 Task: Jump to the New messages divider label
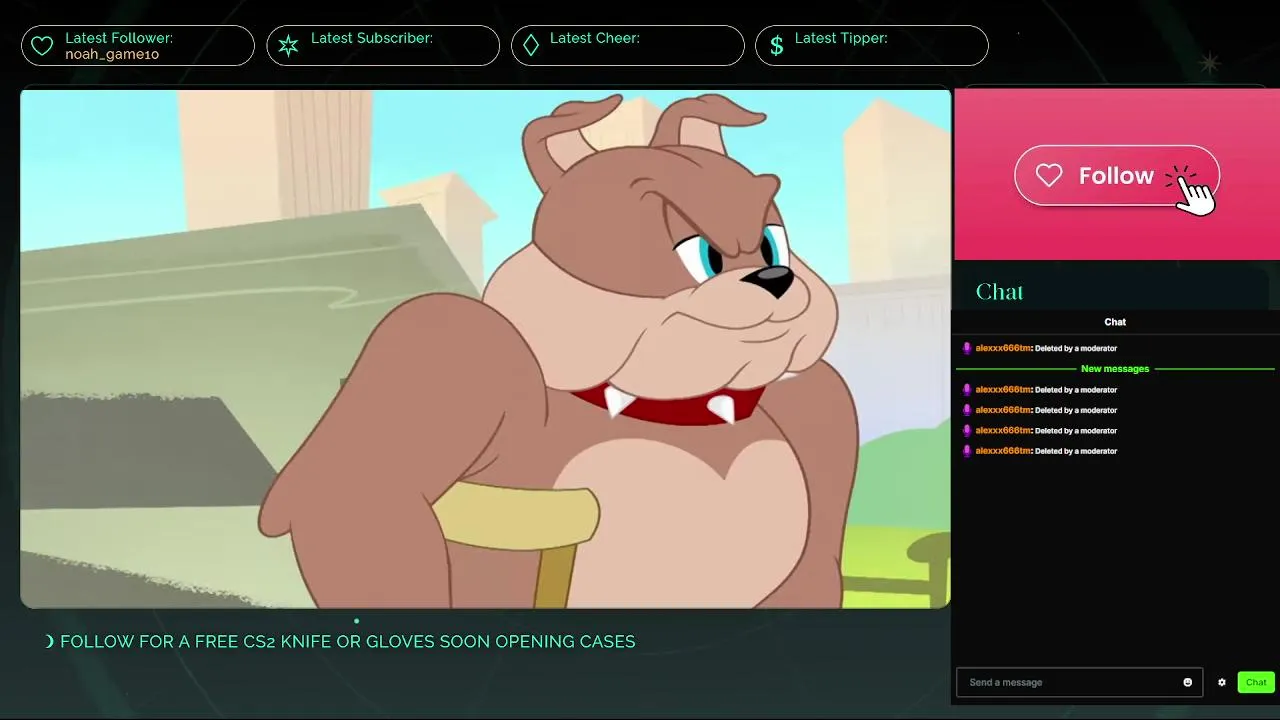(x=1115, y=369)
